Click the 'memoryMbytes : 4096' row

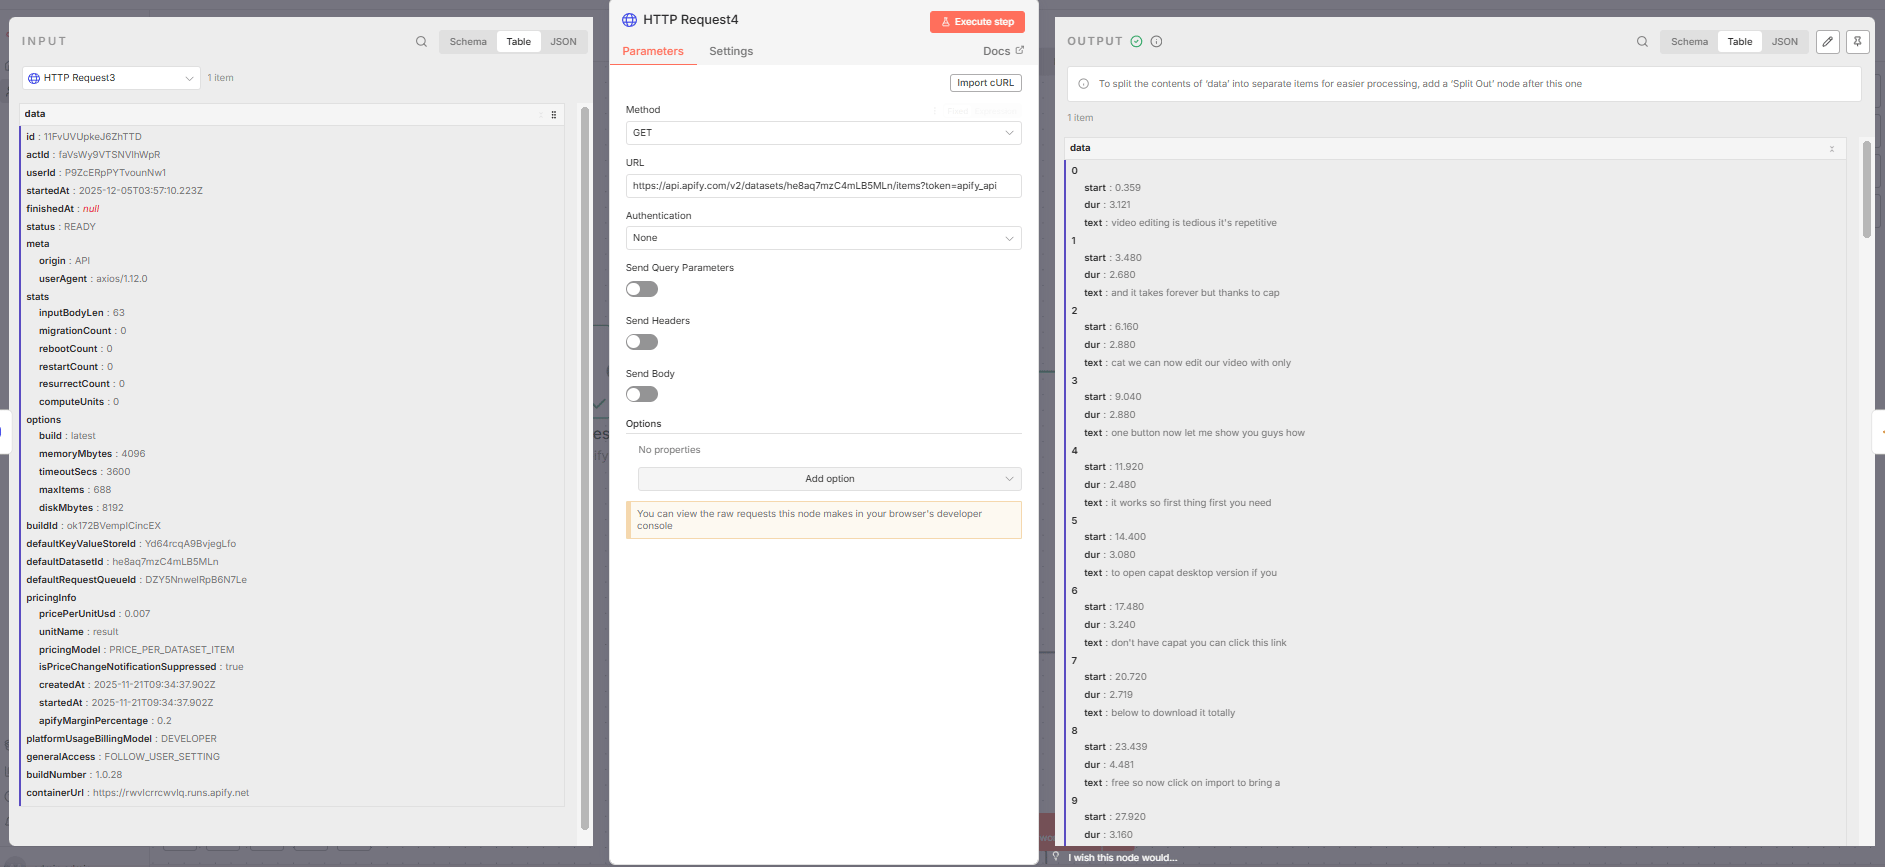tap(92, 454)
